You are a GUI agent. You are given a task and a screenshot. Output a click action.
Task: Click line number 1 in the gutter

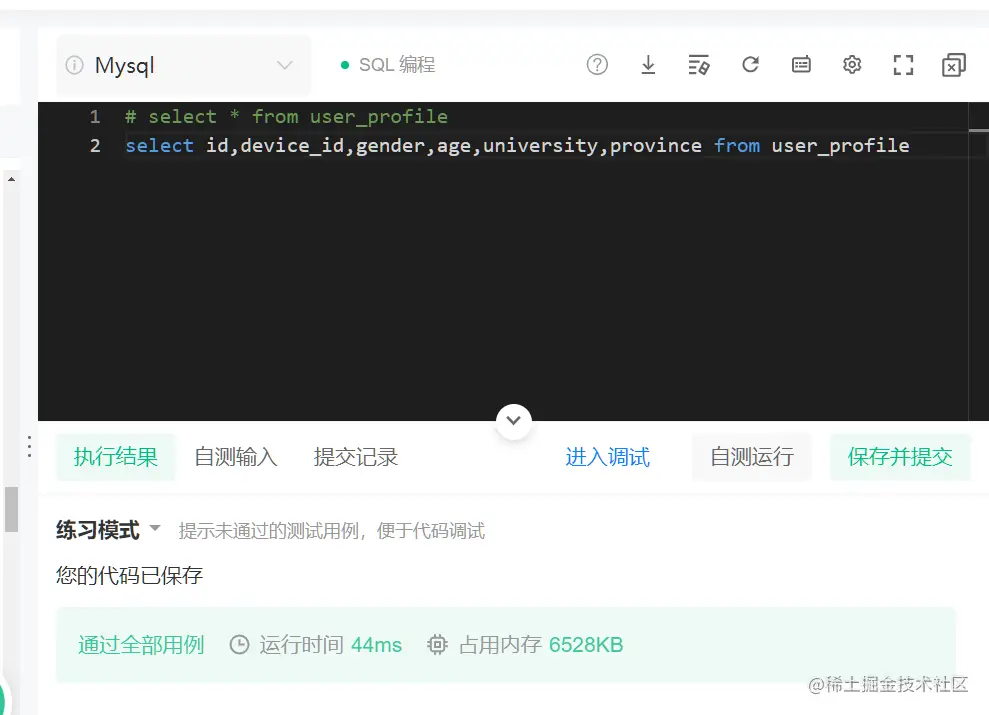click(x=95, y=117)
